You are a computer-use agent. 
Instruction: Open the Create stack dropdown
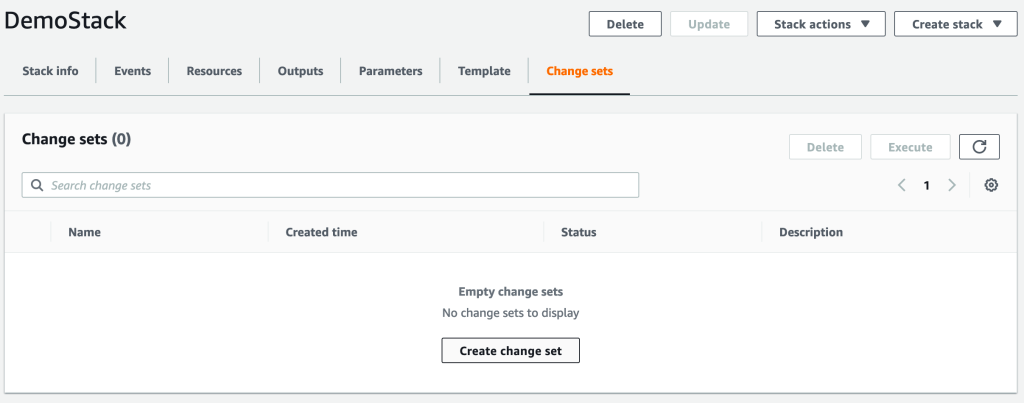click(955, 24)
